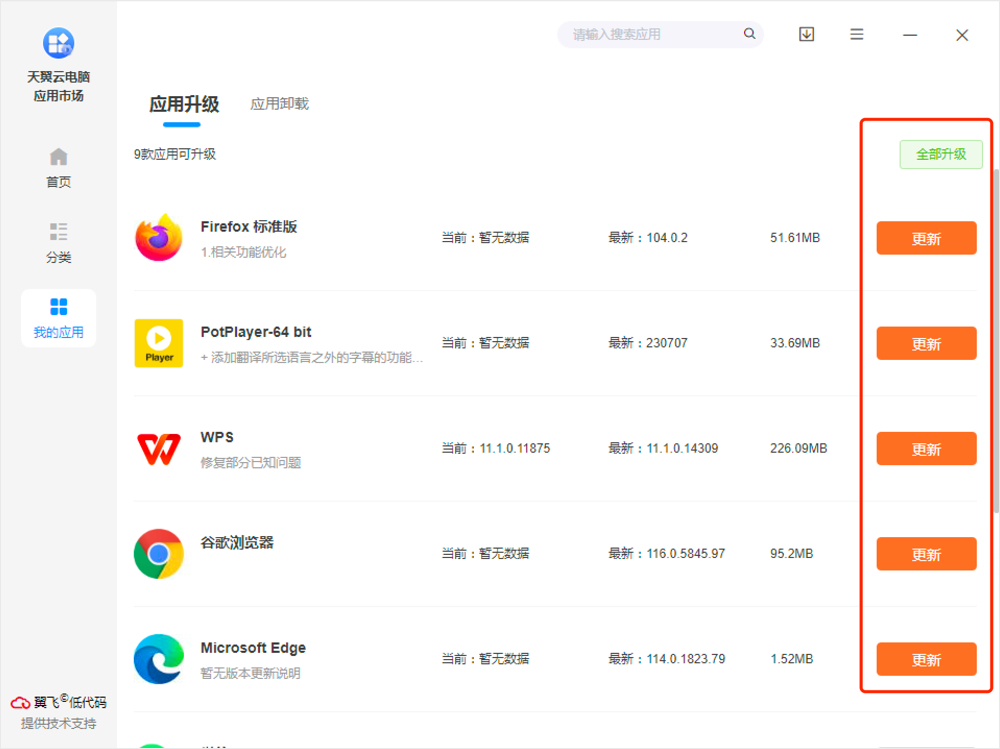The image size is (1000, 749).
Task: Go to 首页 home in sidebar
Action: (58, 168)
